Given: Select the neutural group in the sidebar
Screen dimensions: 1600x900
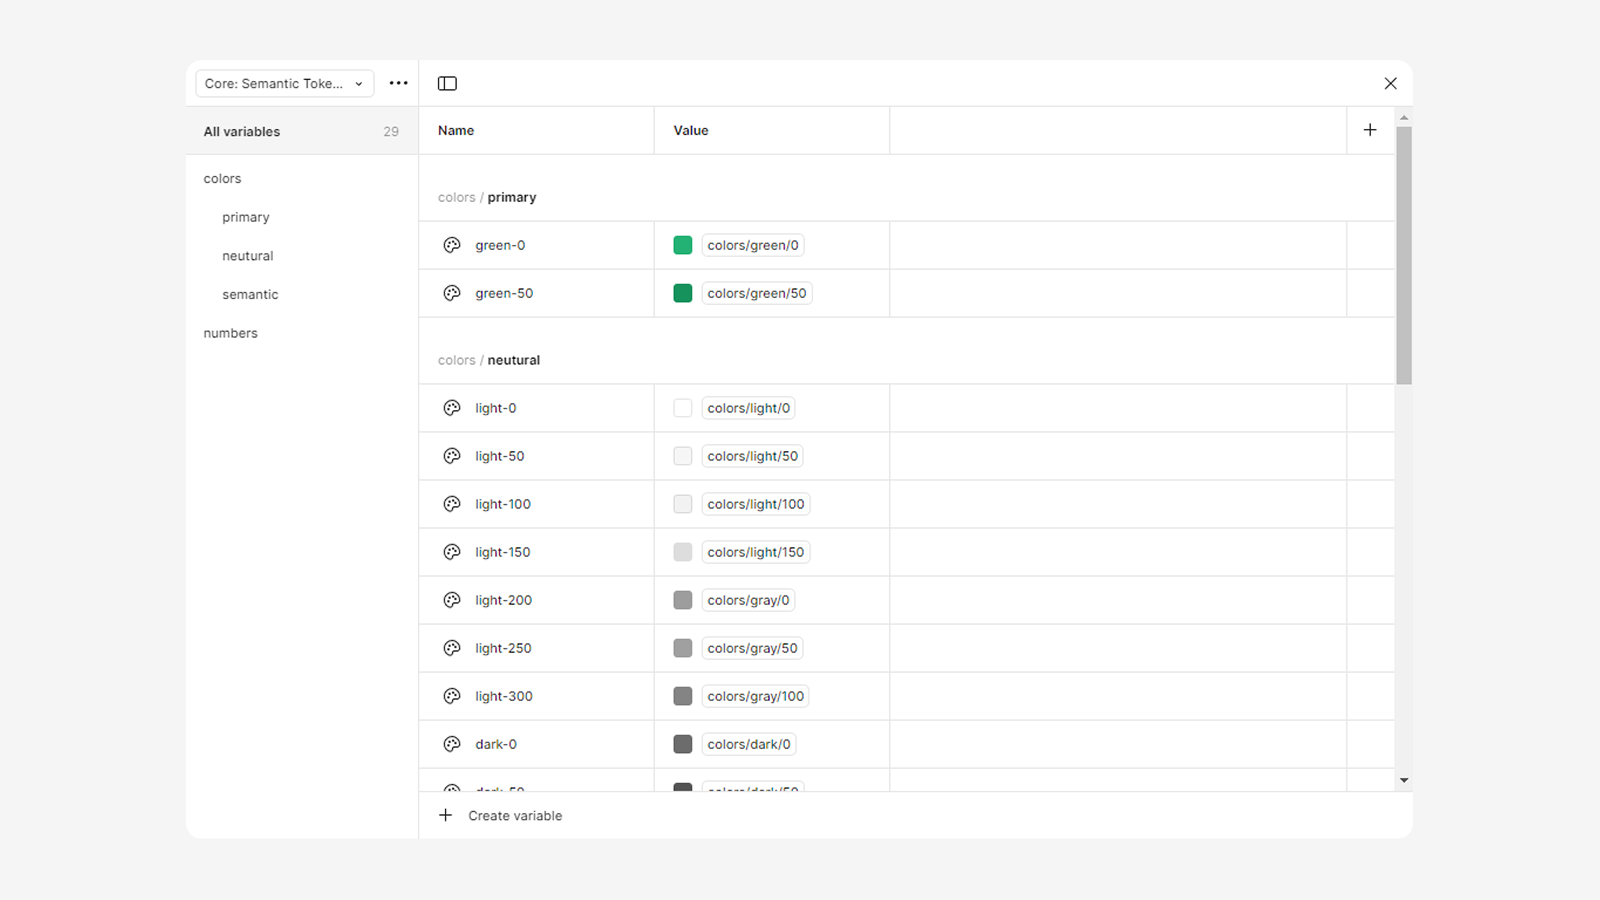Looking at the screenshot, I should 248,256.
